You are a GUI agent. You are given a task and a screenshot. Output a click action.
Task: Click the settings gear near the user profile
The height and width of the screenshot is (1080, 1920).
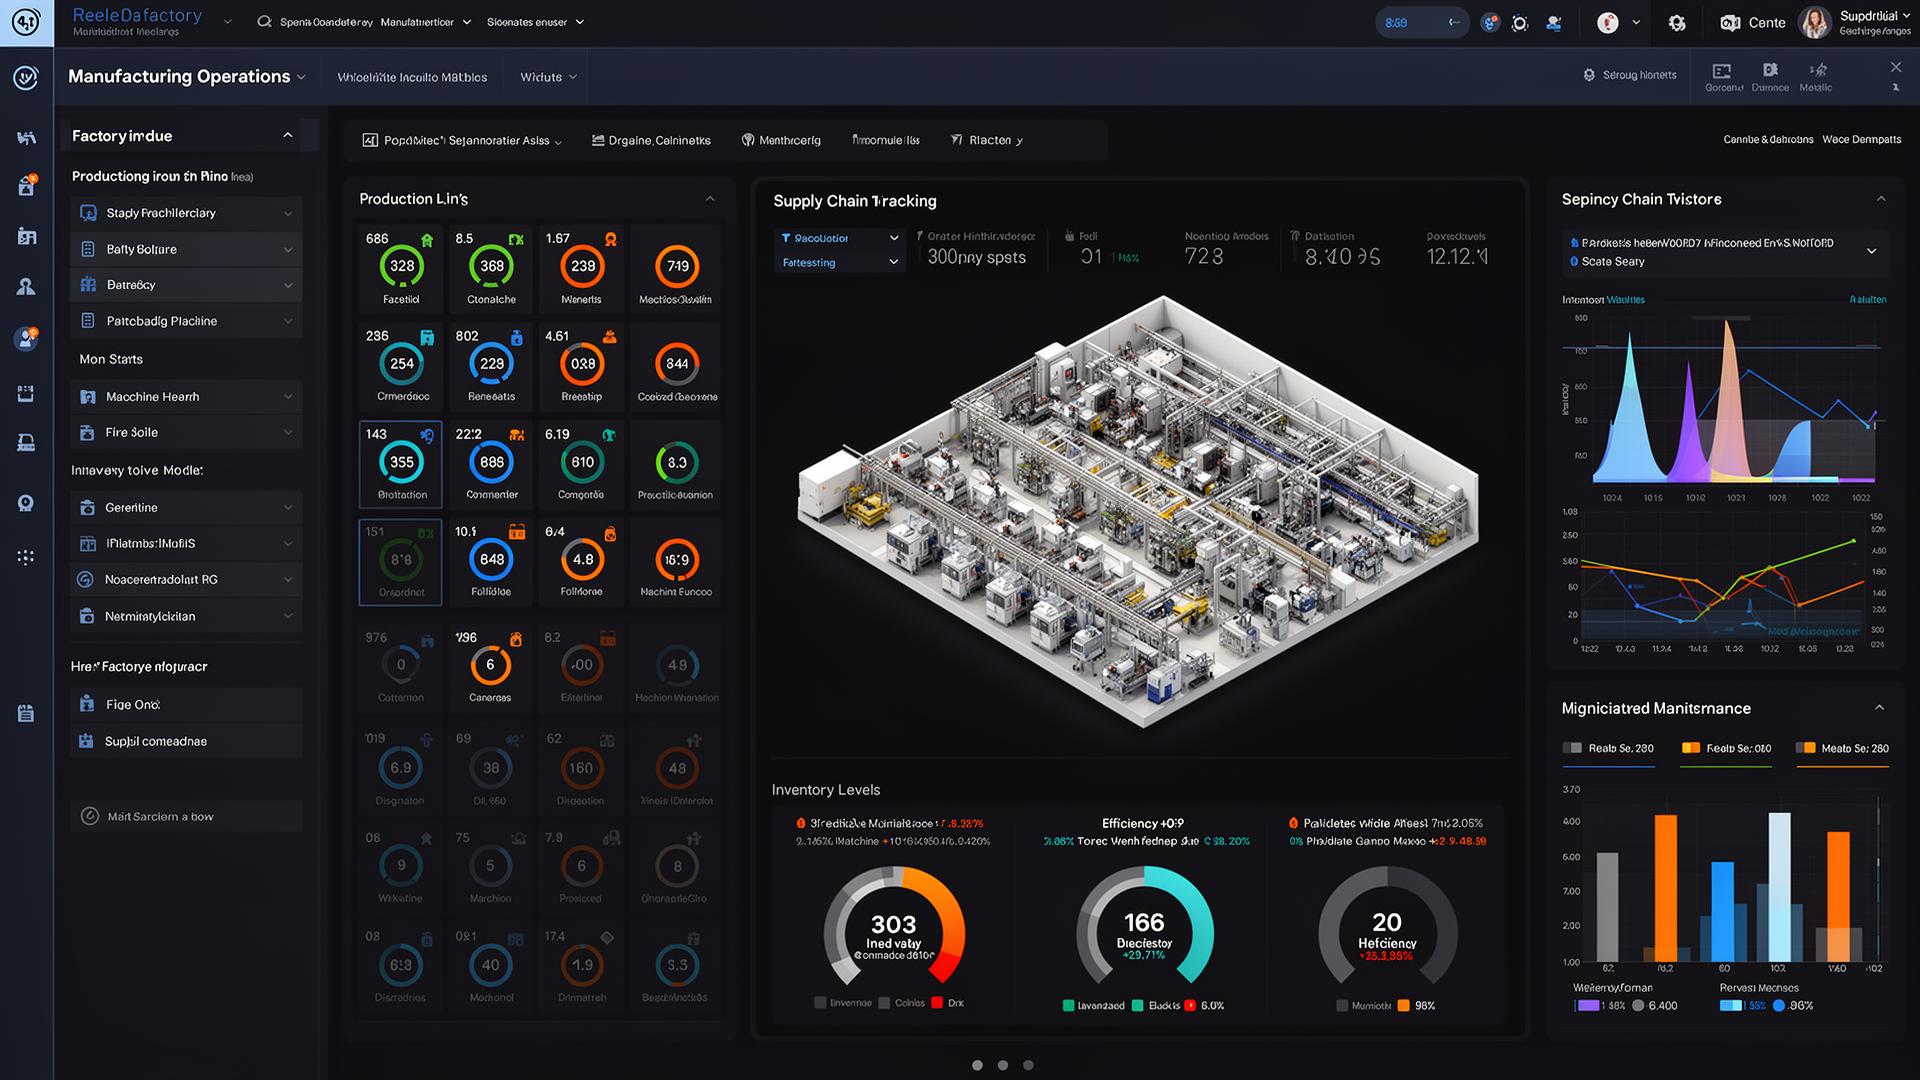click(1677, 21)
